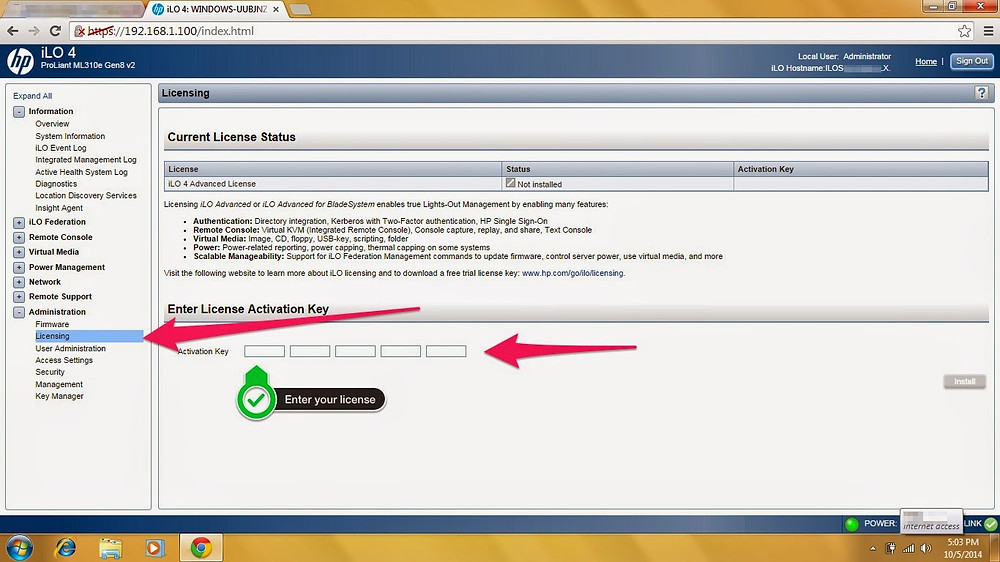The image size is (1000, 562).
Task: Launch Internet Explorer from taskbar
Action: pyautogui.click(x=66, y=547)
